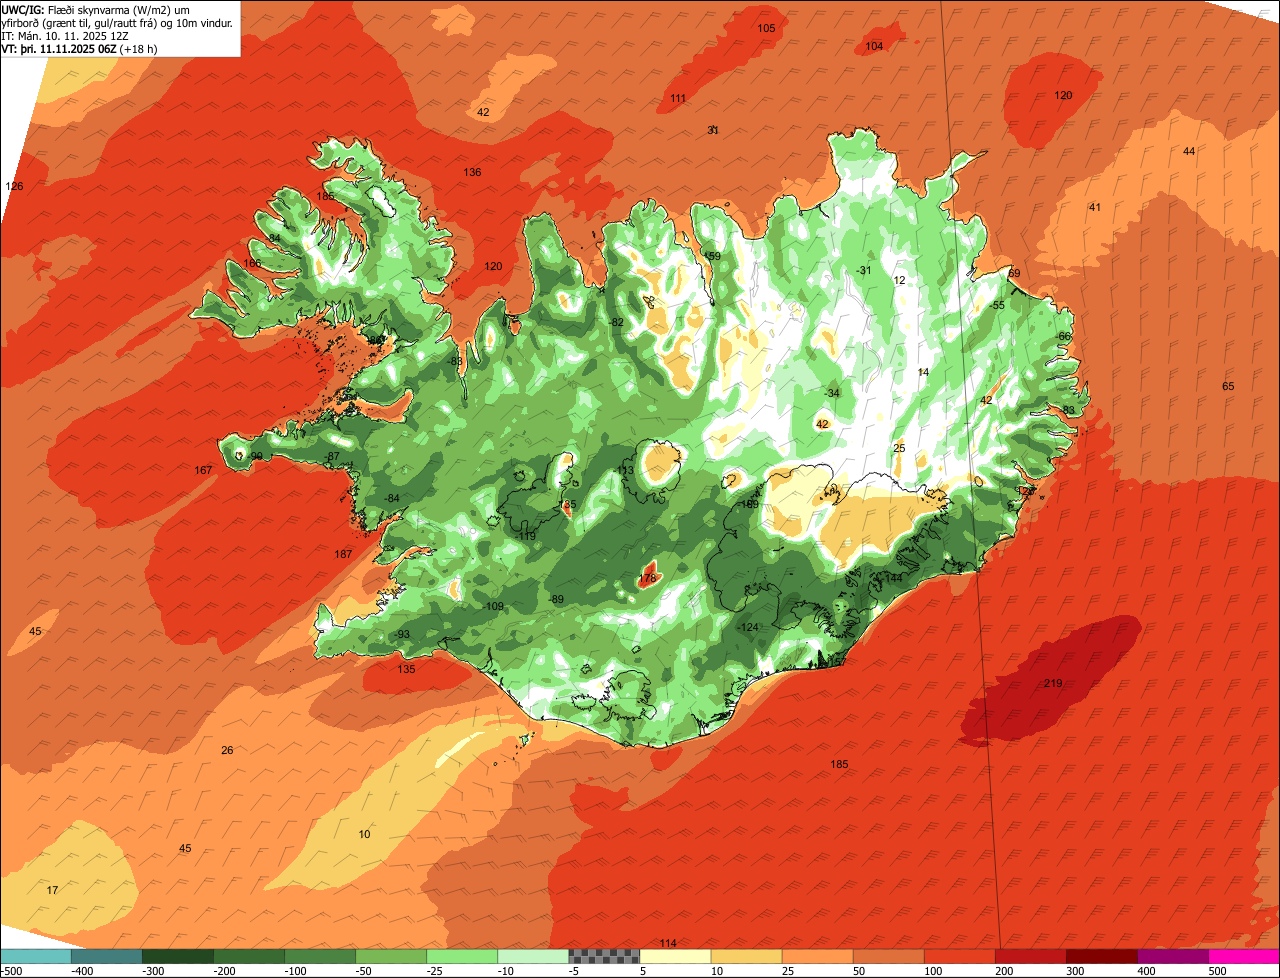Click the value 65 near the right edge

point(1228,386)
